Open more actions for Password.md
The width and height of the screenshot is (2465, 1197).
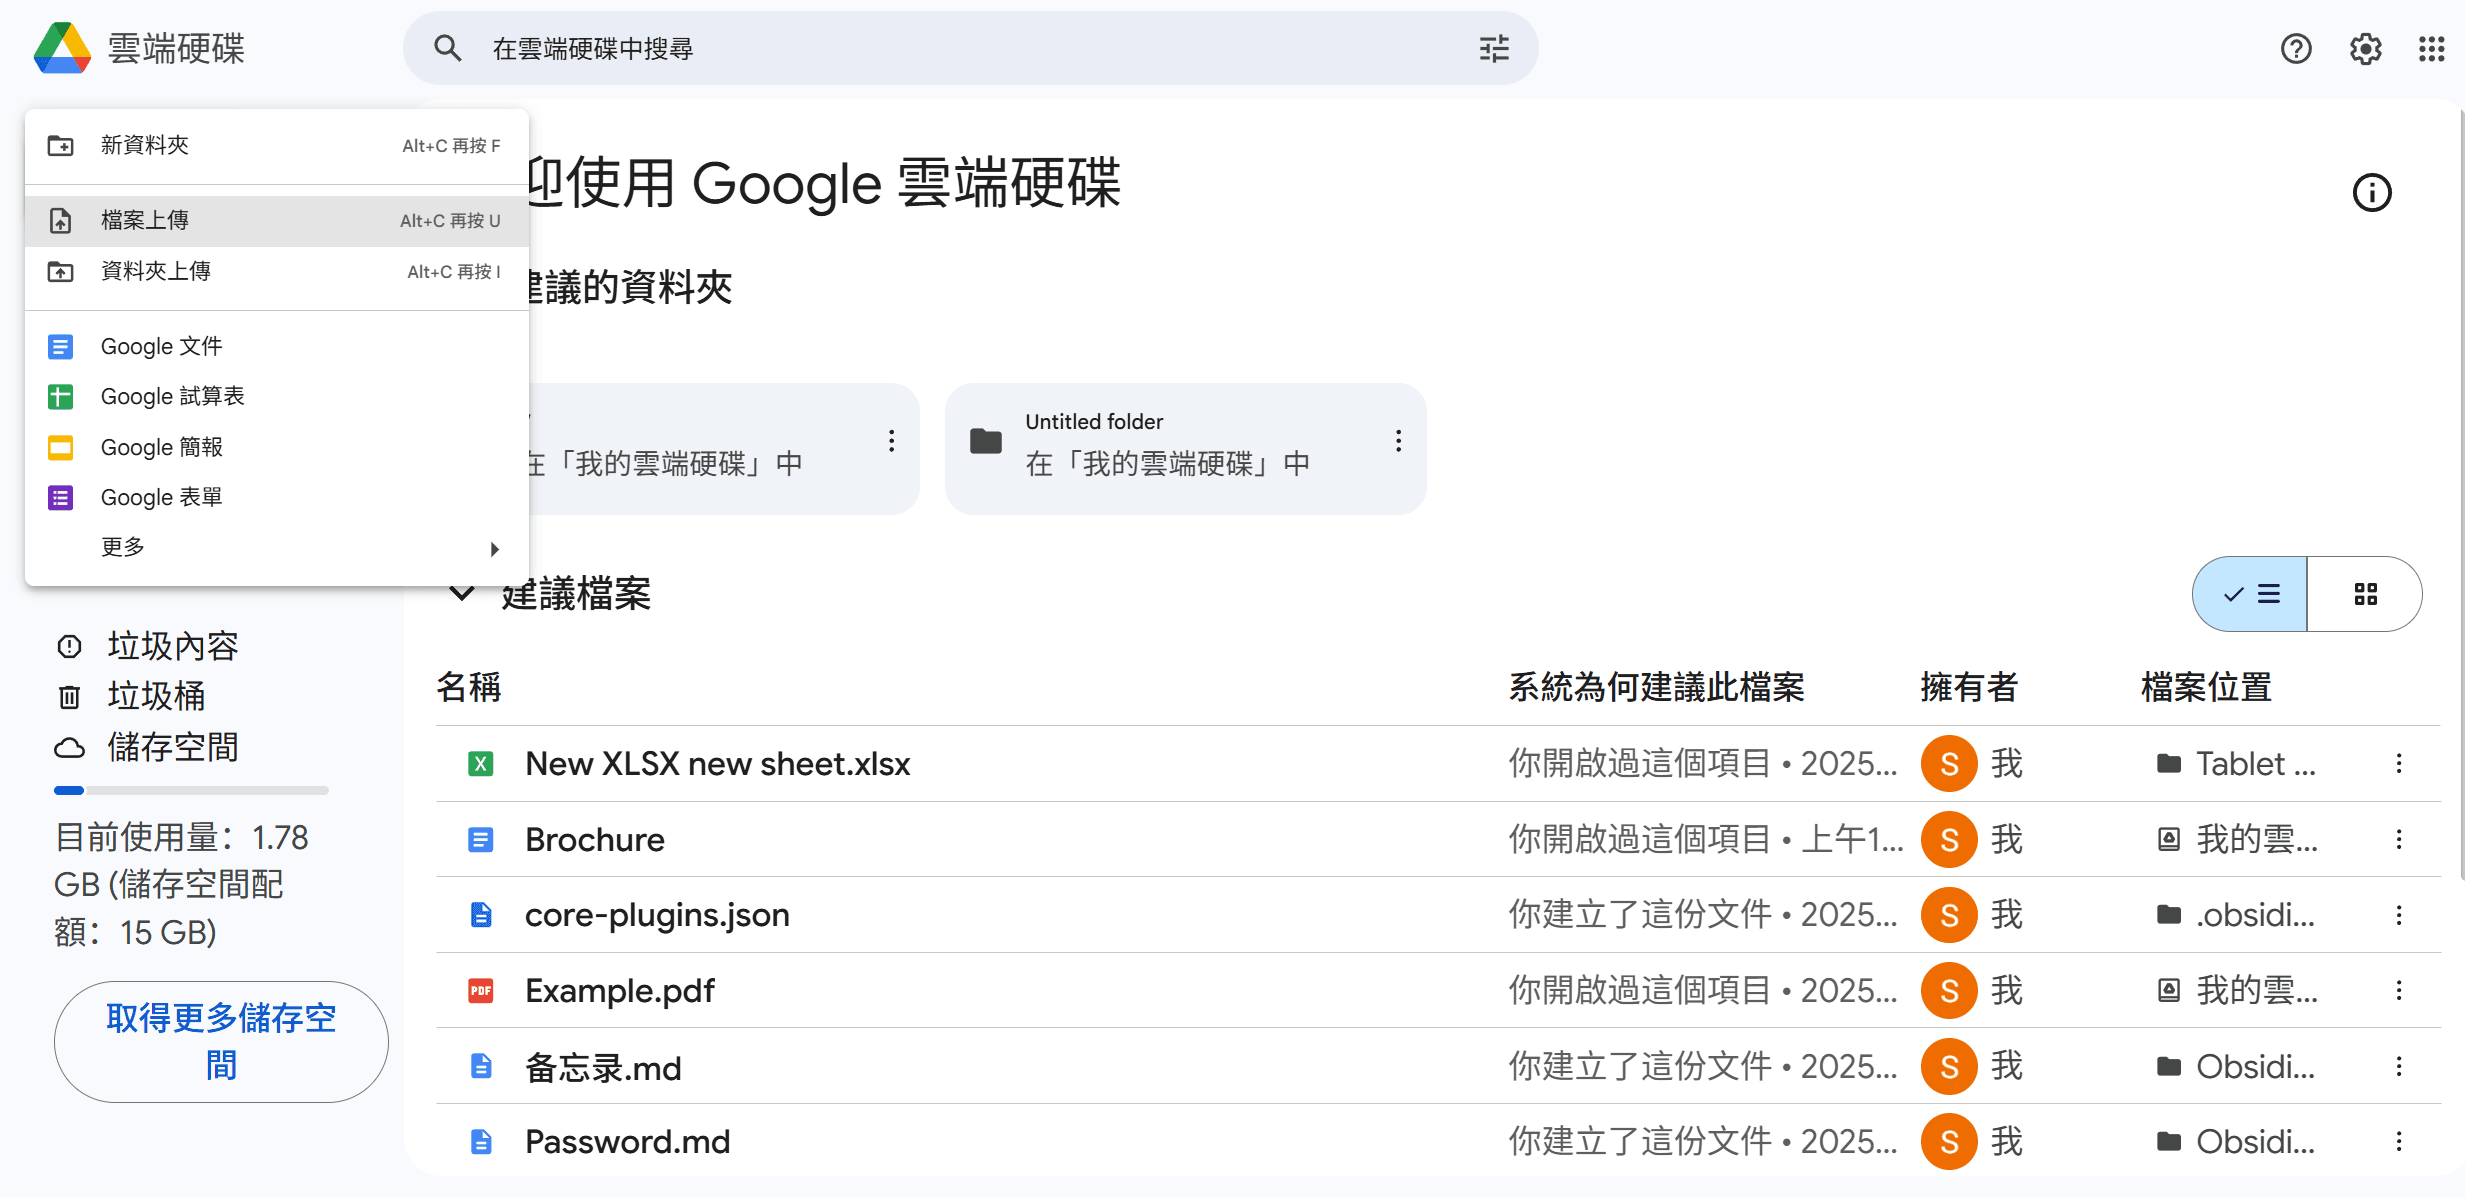(2399, 1141)
